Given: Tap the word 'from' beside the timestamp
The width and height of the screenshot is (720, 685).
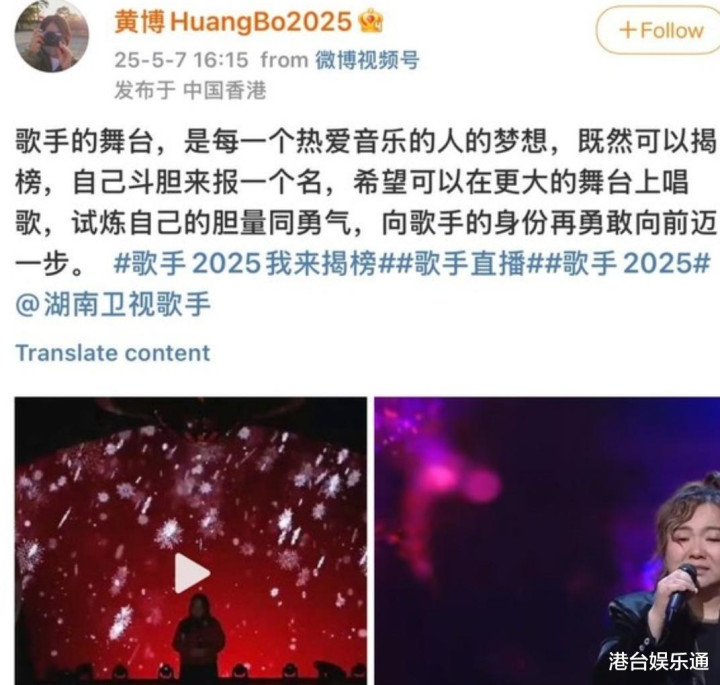Looking at the screenshot, I should pyautogui.click(x=284, y=60).
